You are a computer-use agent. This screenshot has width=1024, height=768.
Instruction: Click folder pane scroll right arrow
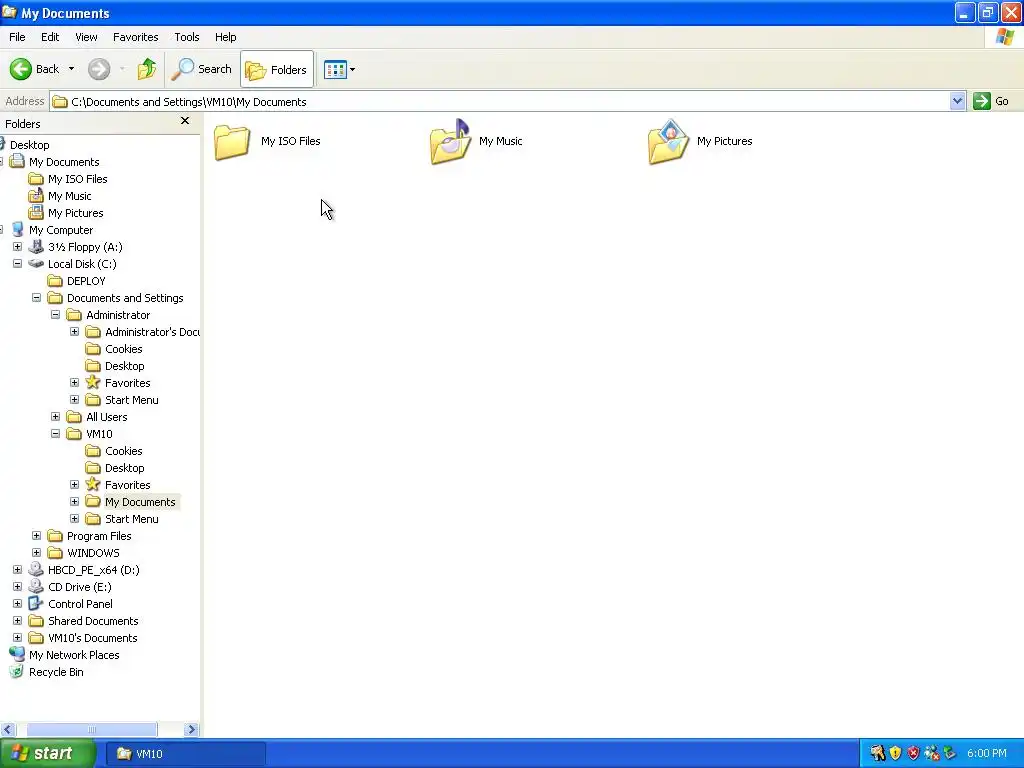tap(191, 729)
